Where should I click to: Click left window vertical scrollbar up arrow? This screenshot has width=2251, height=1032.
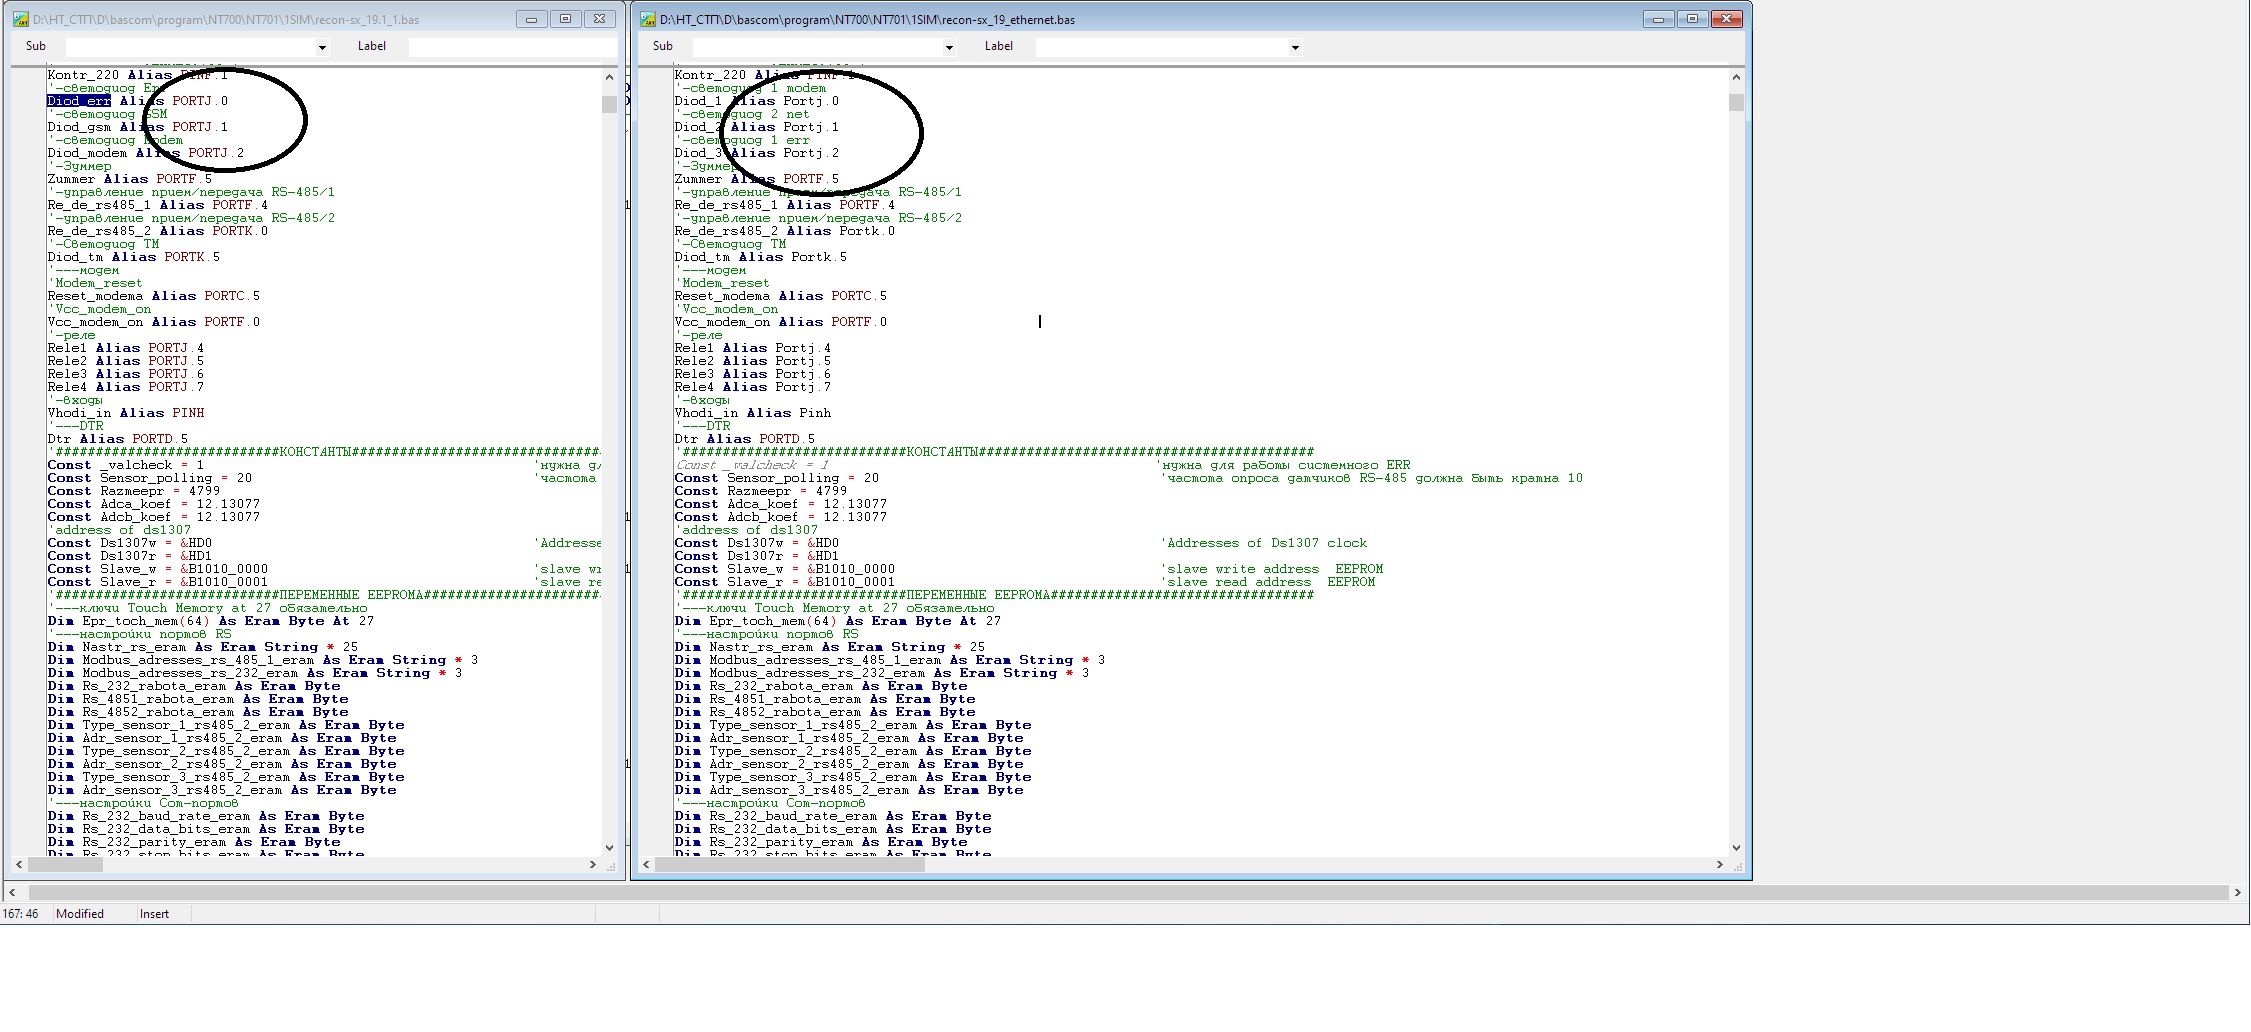pyautogui.click(x=609, y=77)
